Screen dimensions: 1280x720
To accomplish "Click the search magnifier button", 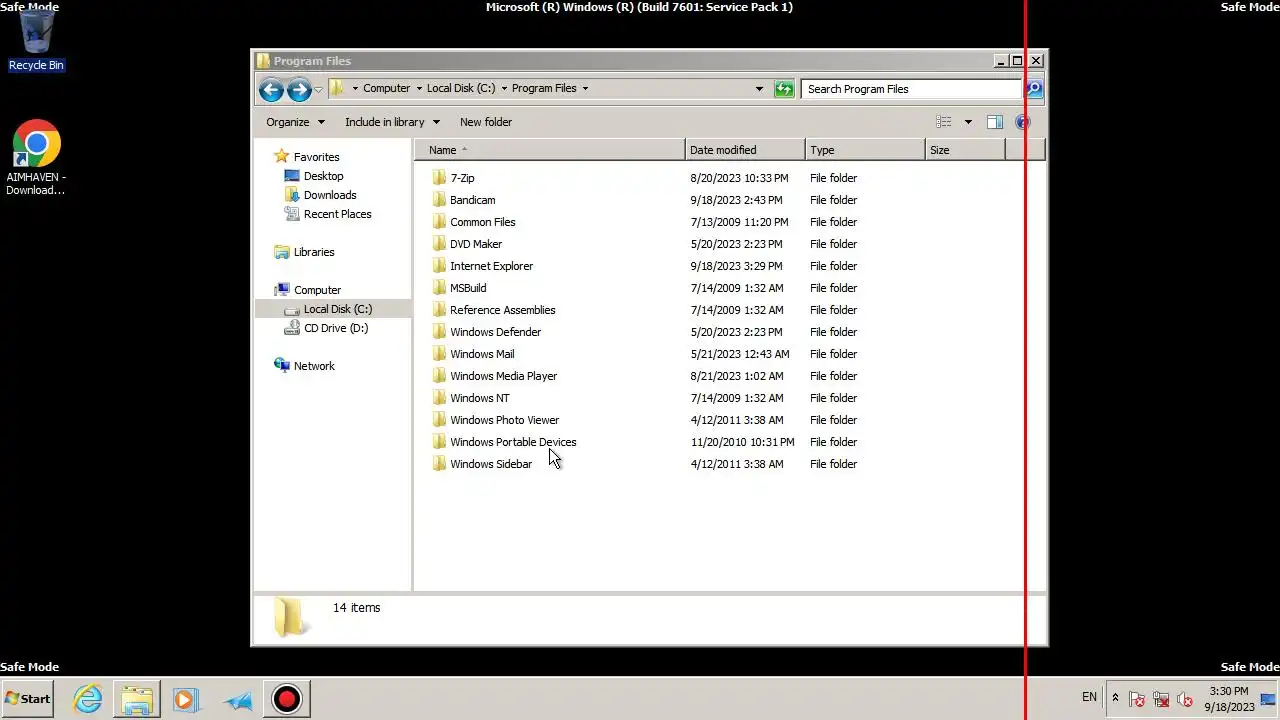I will coord(1034,89).
